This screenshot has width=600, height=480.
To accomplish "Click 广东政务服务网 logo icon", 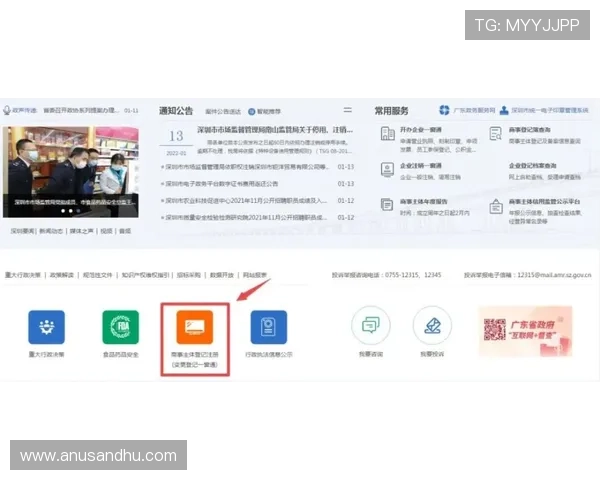I will tap(444, 110).
